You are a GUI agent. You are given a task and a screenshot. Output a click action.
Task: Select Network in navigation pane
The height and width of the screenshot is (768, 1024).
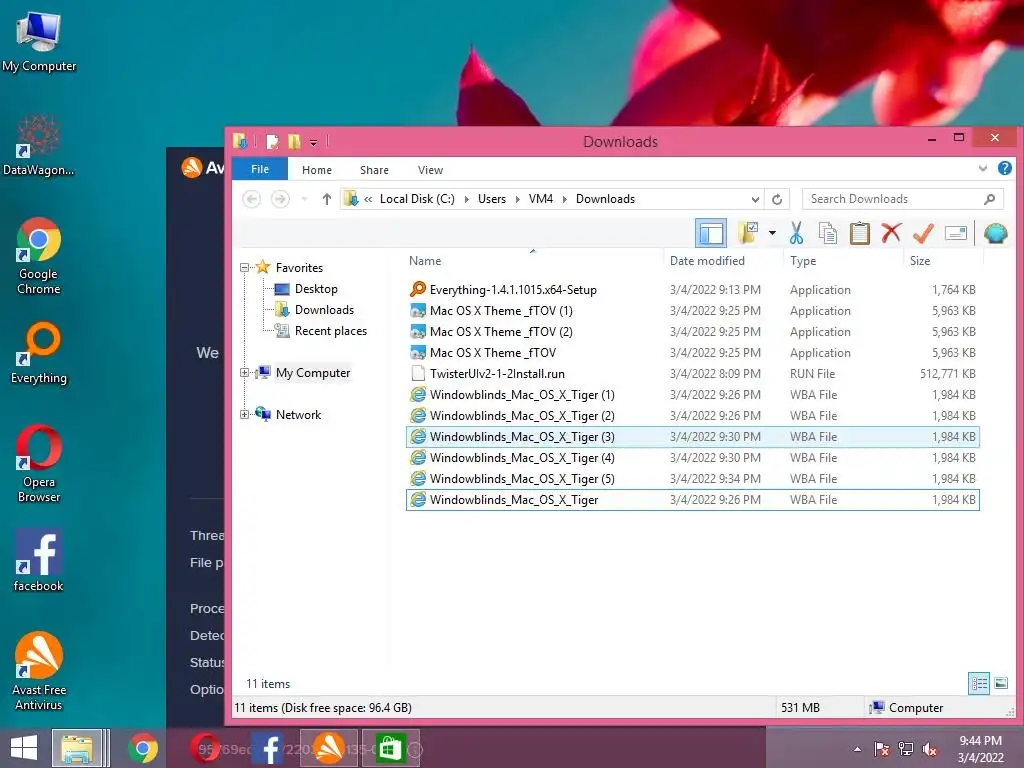[x=288, y=415]
